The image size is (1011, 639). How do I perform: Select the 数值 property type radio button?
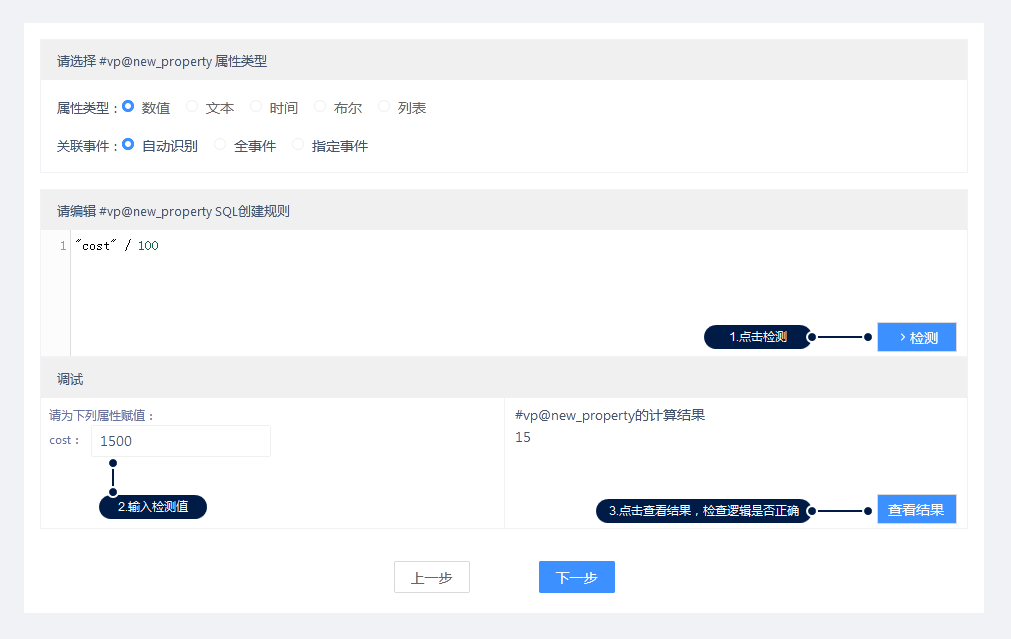pos(128,107)
